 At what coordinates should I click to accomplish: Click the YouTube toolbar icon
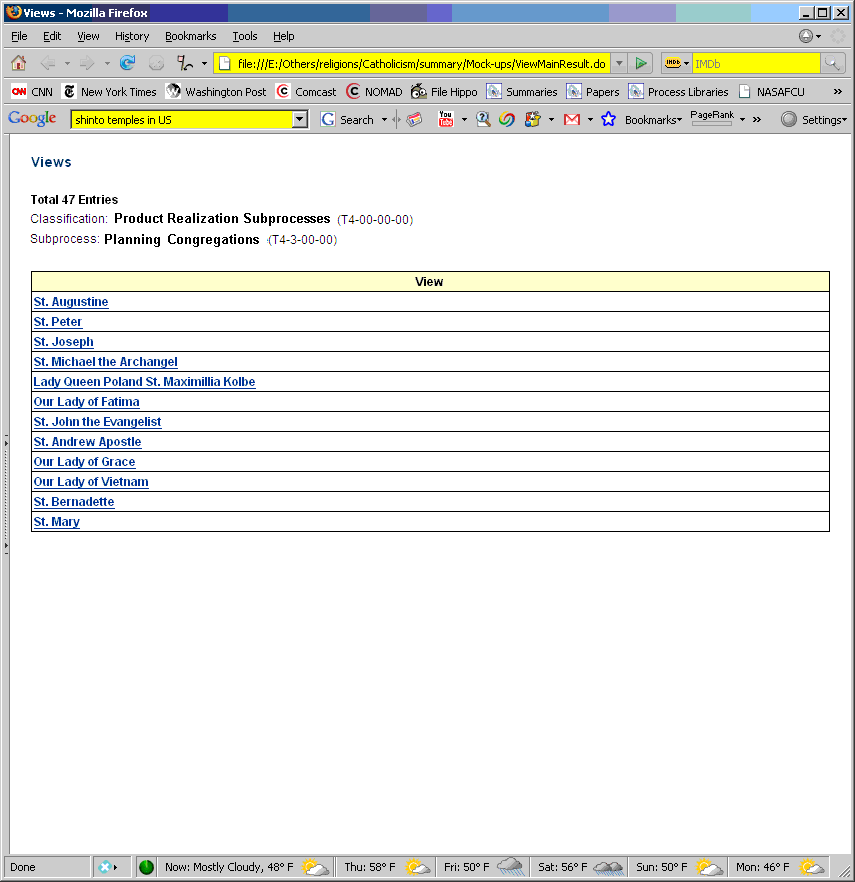click(x=446, y=119)
